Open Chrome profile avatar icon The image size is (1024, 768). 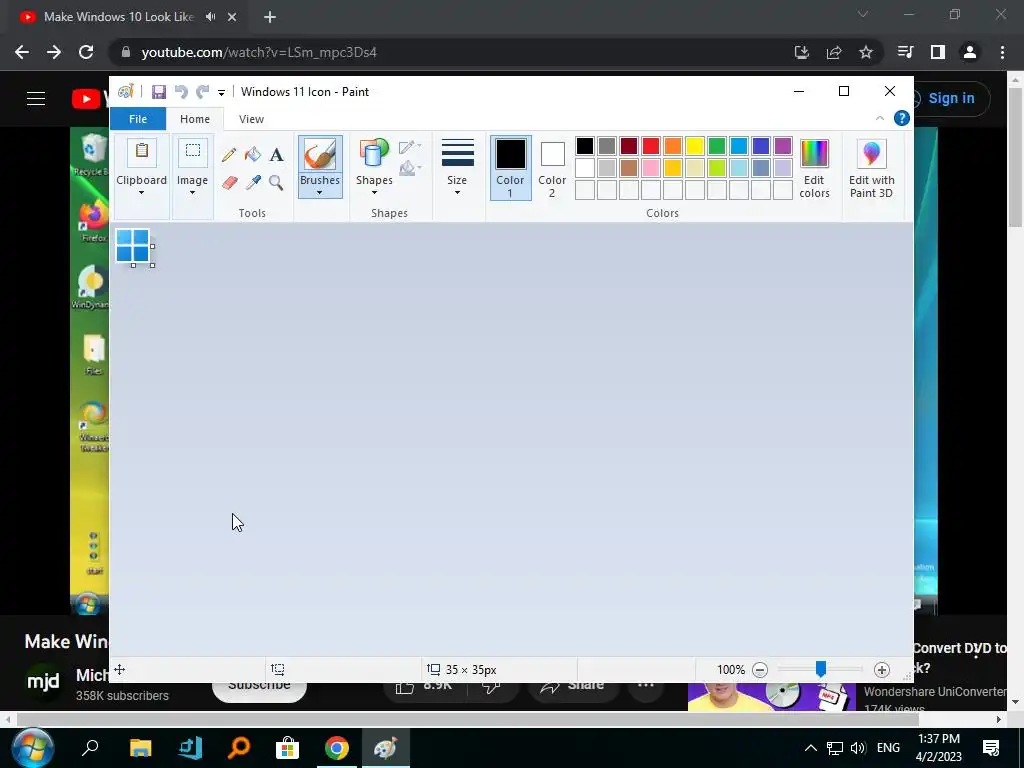click(970, 52)
